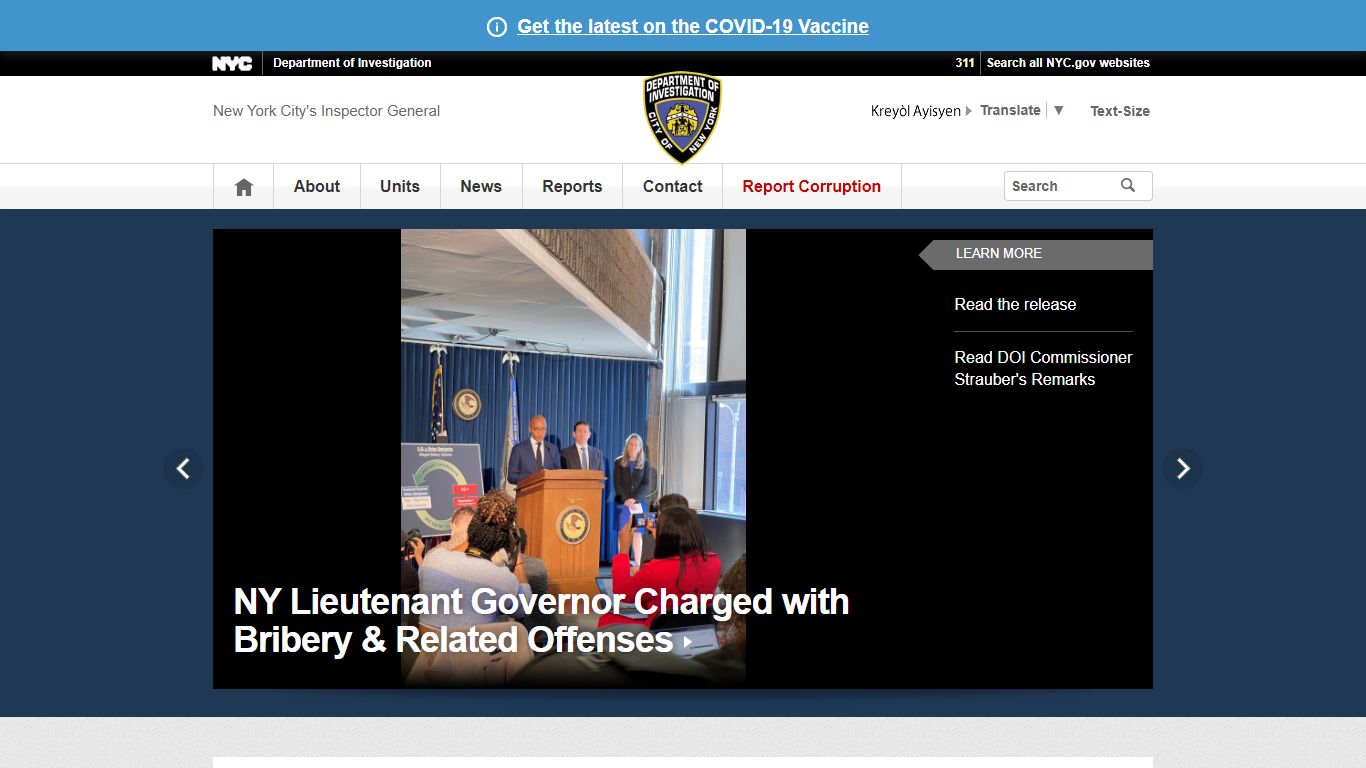Open the Units menu

coord(400,186)
